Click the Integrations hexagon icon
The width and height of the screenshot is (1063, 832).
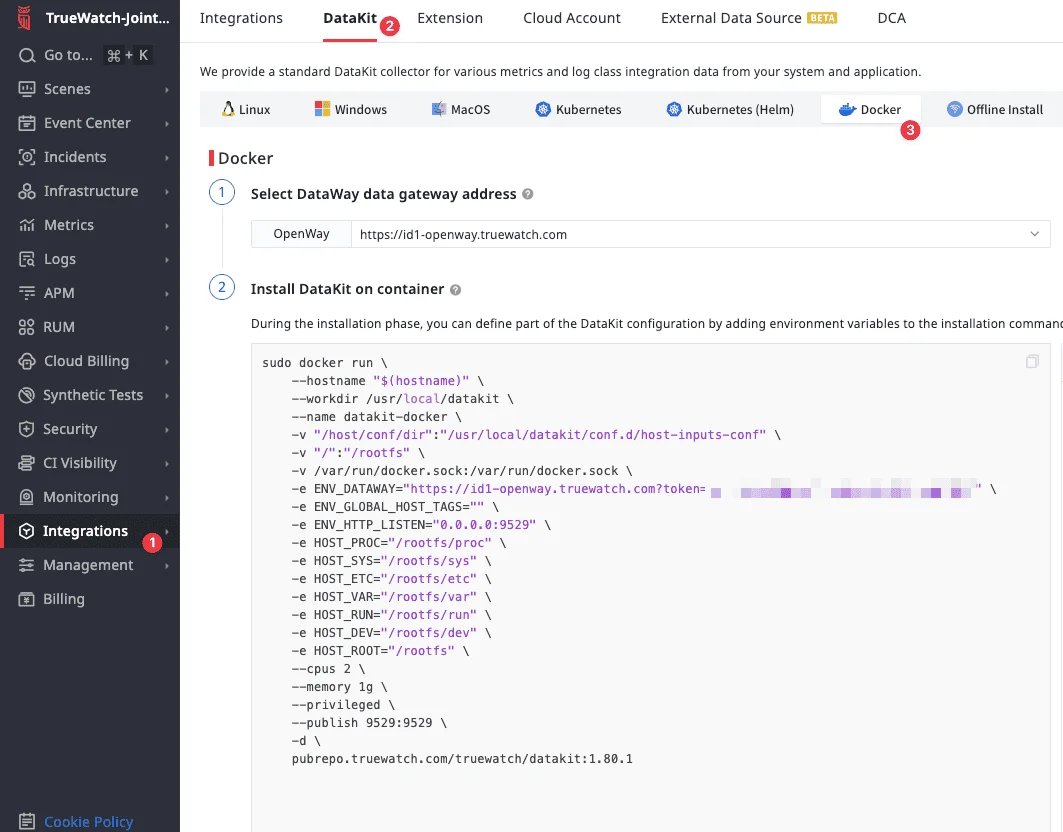coord(26,531)
